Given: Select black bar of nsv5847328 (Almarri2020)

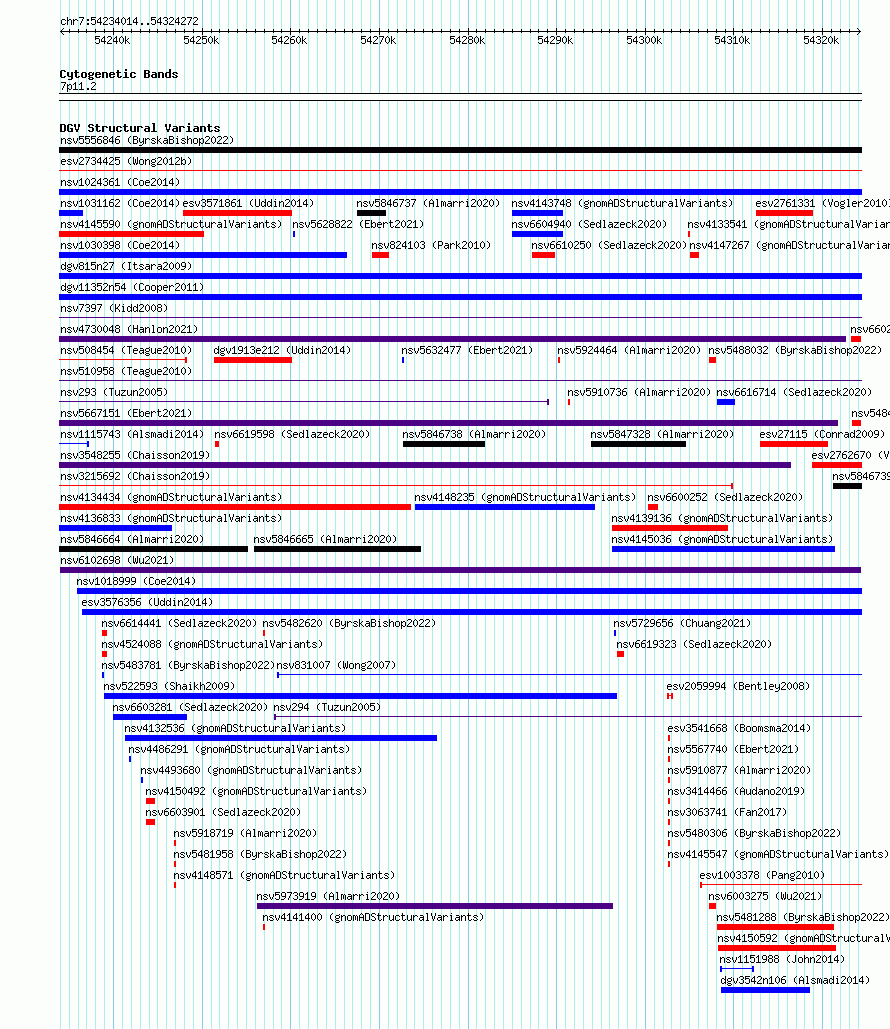Looking at the screenshot, I should [x=638, y=444].
